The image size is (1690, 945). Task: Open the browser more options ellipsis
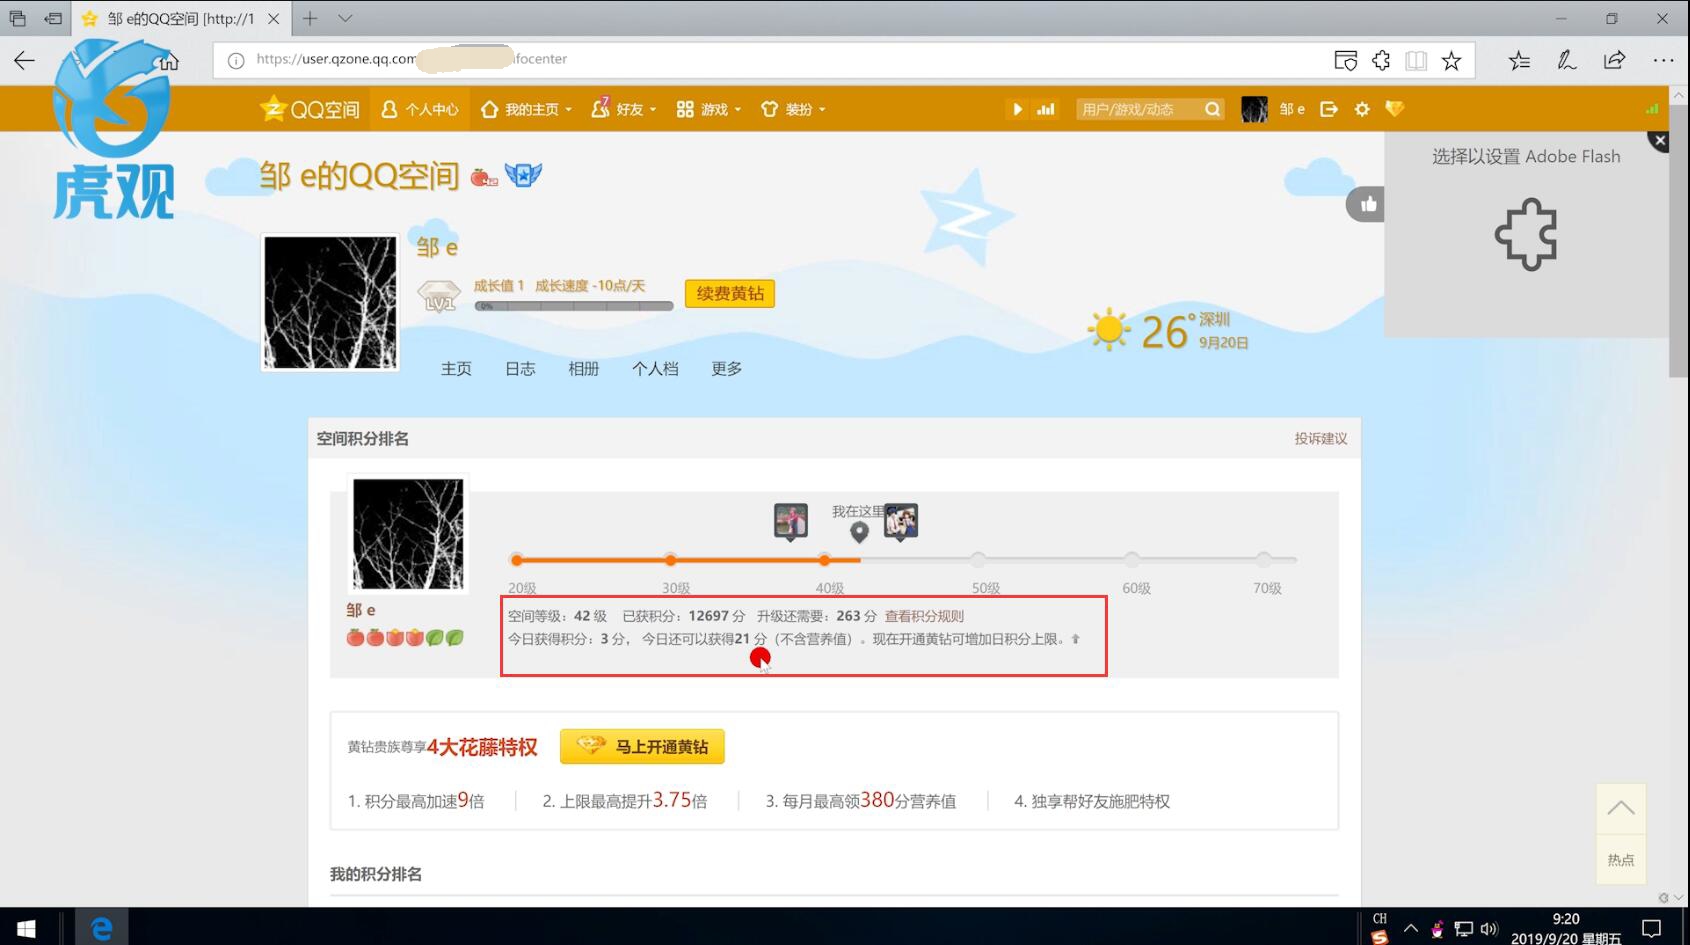tap(1663, 60)
